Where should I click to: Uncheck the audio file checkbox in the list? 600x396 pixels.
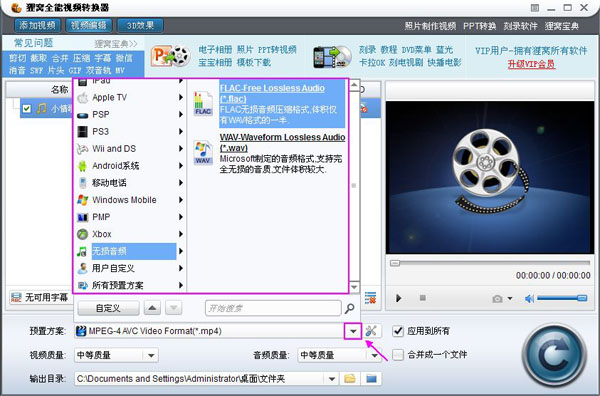26,109
